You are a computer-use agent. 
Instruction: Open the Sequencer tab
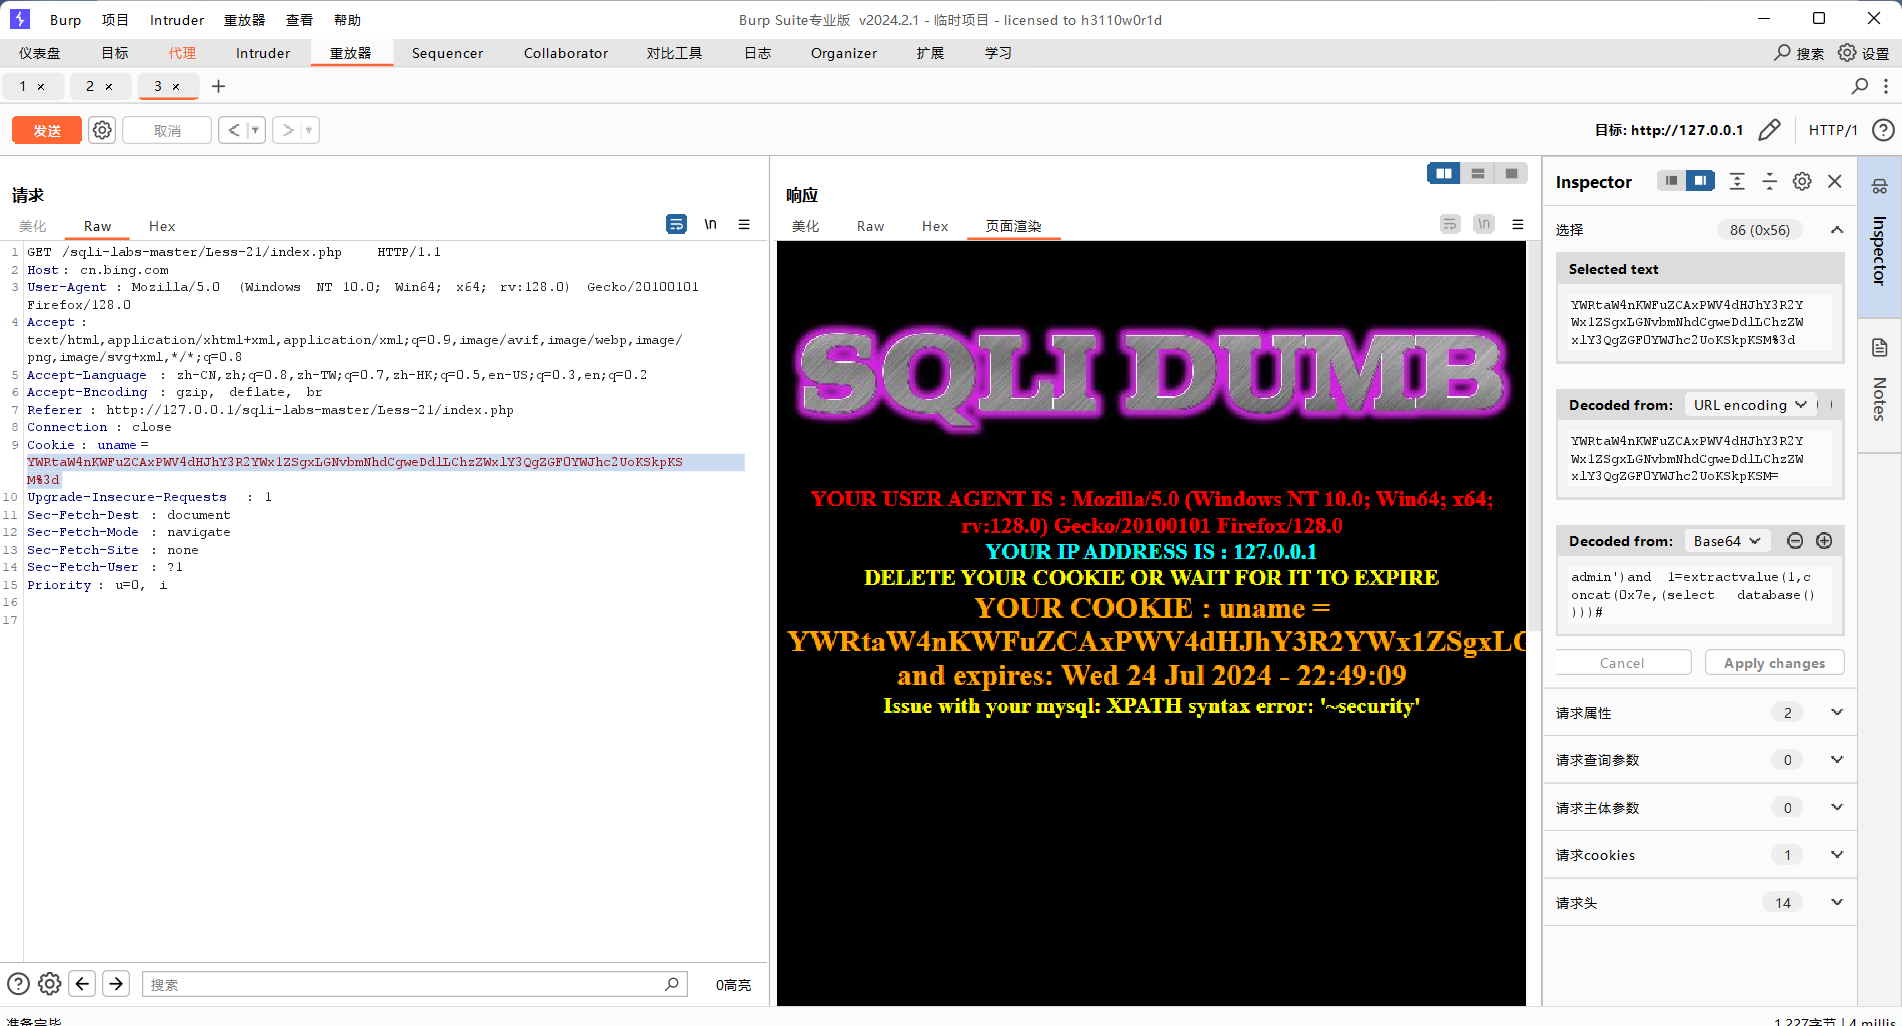pyautogui.click(x=447, y=53)
